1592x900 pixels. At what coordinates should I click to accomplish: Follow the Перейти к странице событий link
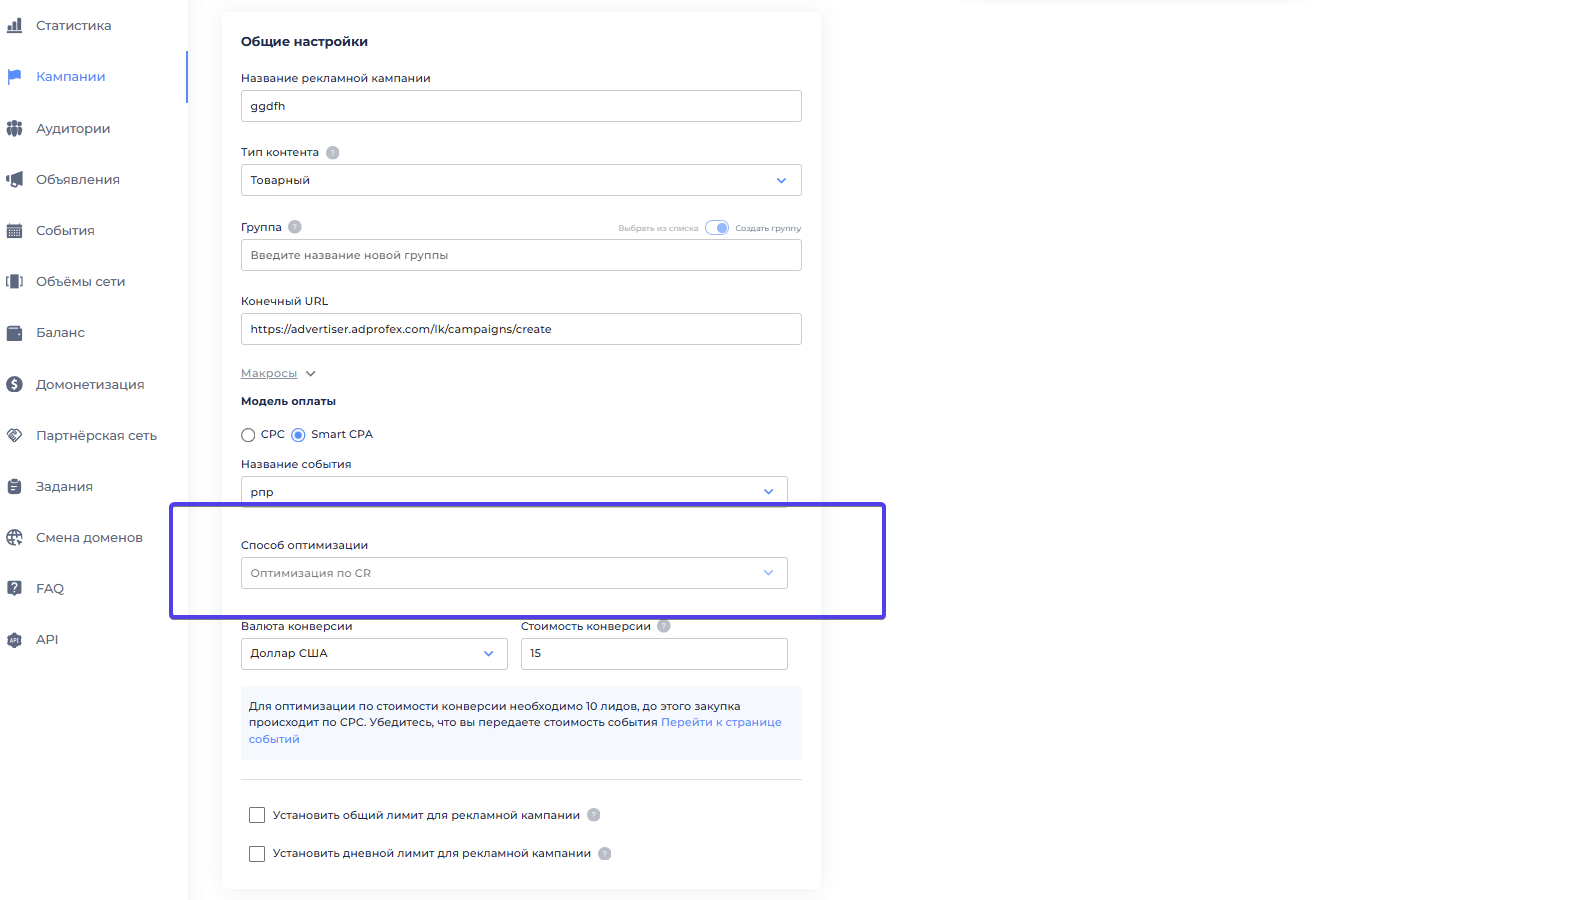pyautogui.click(x=720, y=722)
